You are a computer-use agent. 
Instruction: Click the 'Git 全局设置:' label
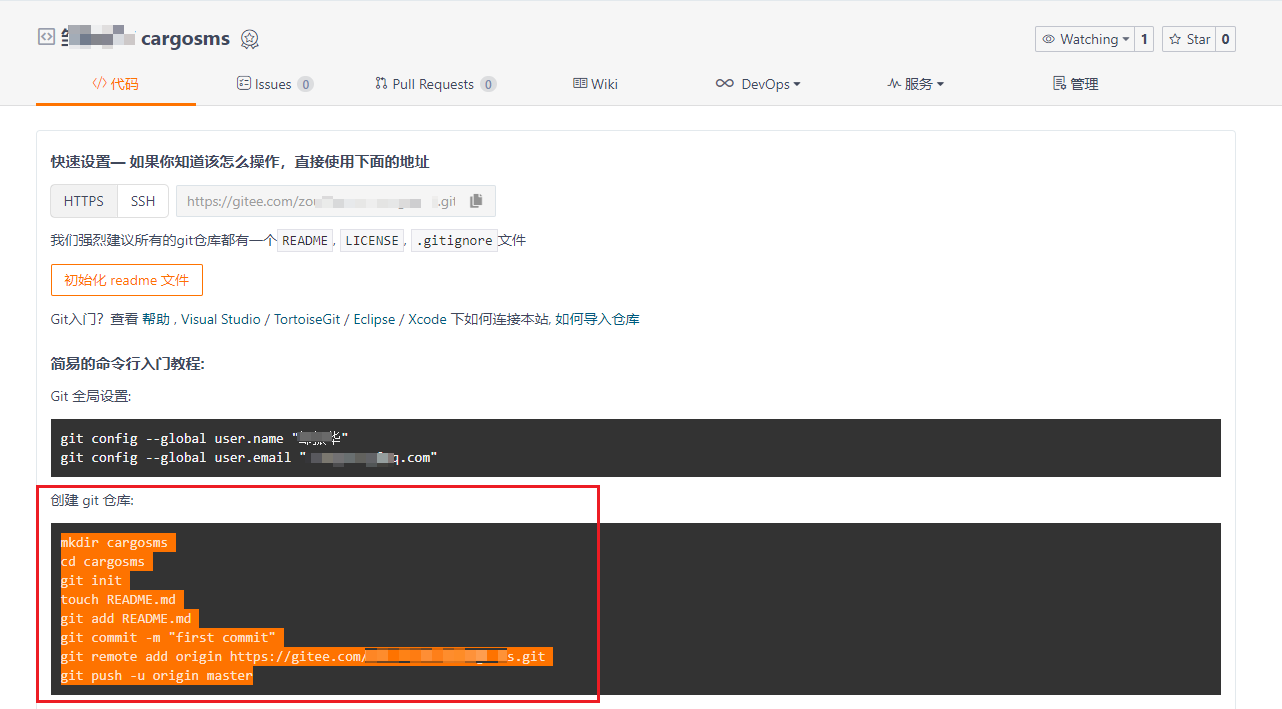(91, 396)
